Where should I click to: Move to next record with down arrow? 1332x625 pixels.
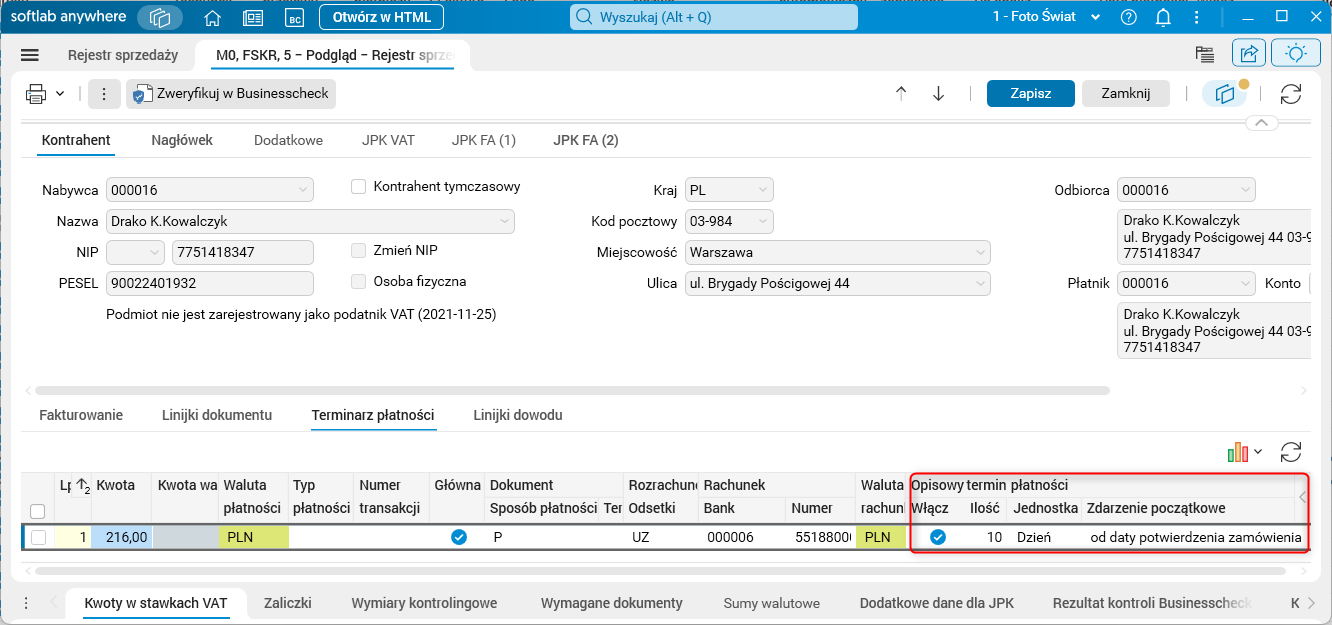point(938,94)
